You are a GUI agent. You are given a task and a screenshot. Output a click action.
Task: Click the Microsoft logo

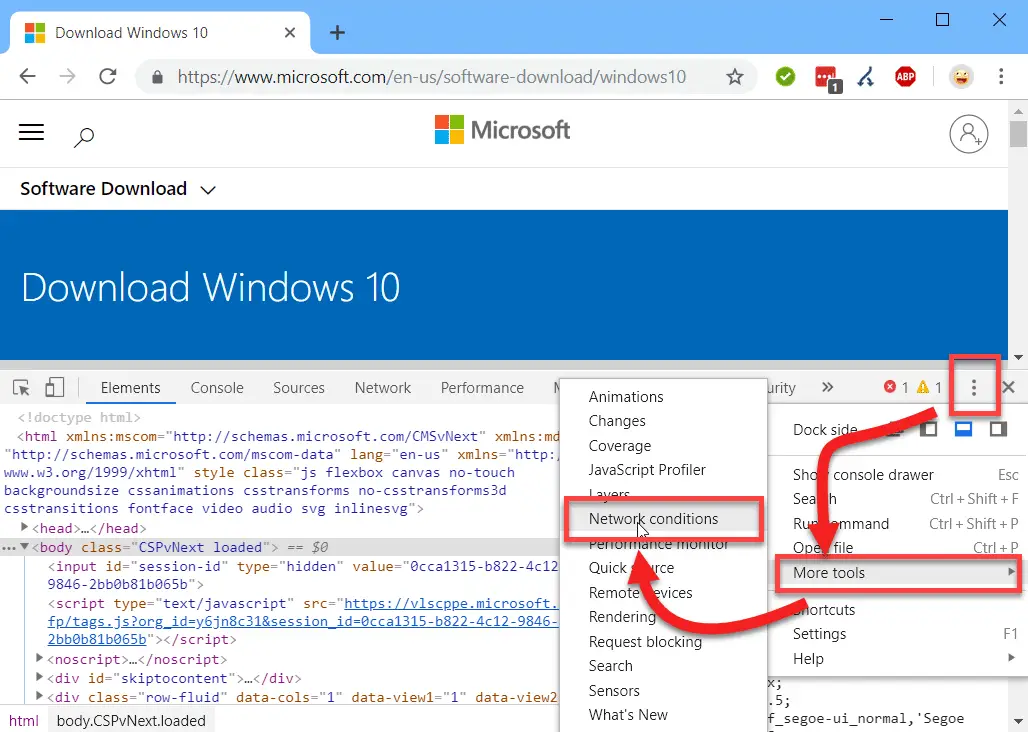502,130
